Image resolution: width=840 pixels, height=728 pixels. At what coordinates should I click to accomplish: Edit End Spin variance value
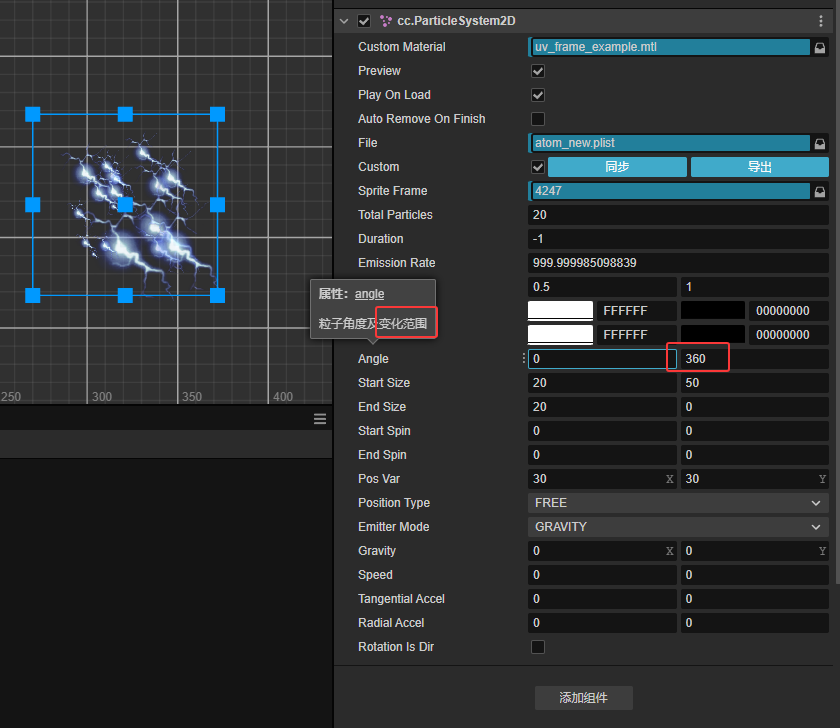tap(754, 455)
